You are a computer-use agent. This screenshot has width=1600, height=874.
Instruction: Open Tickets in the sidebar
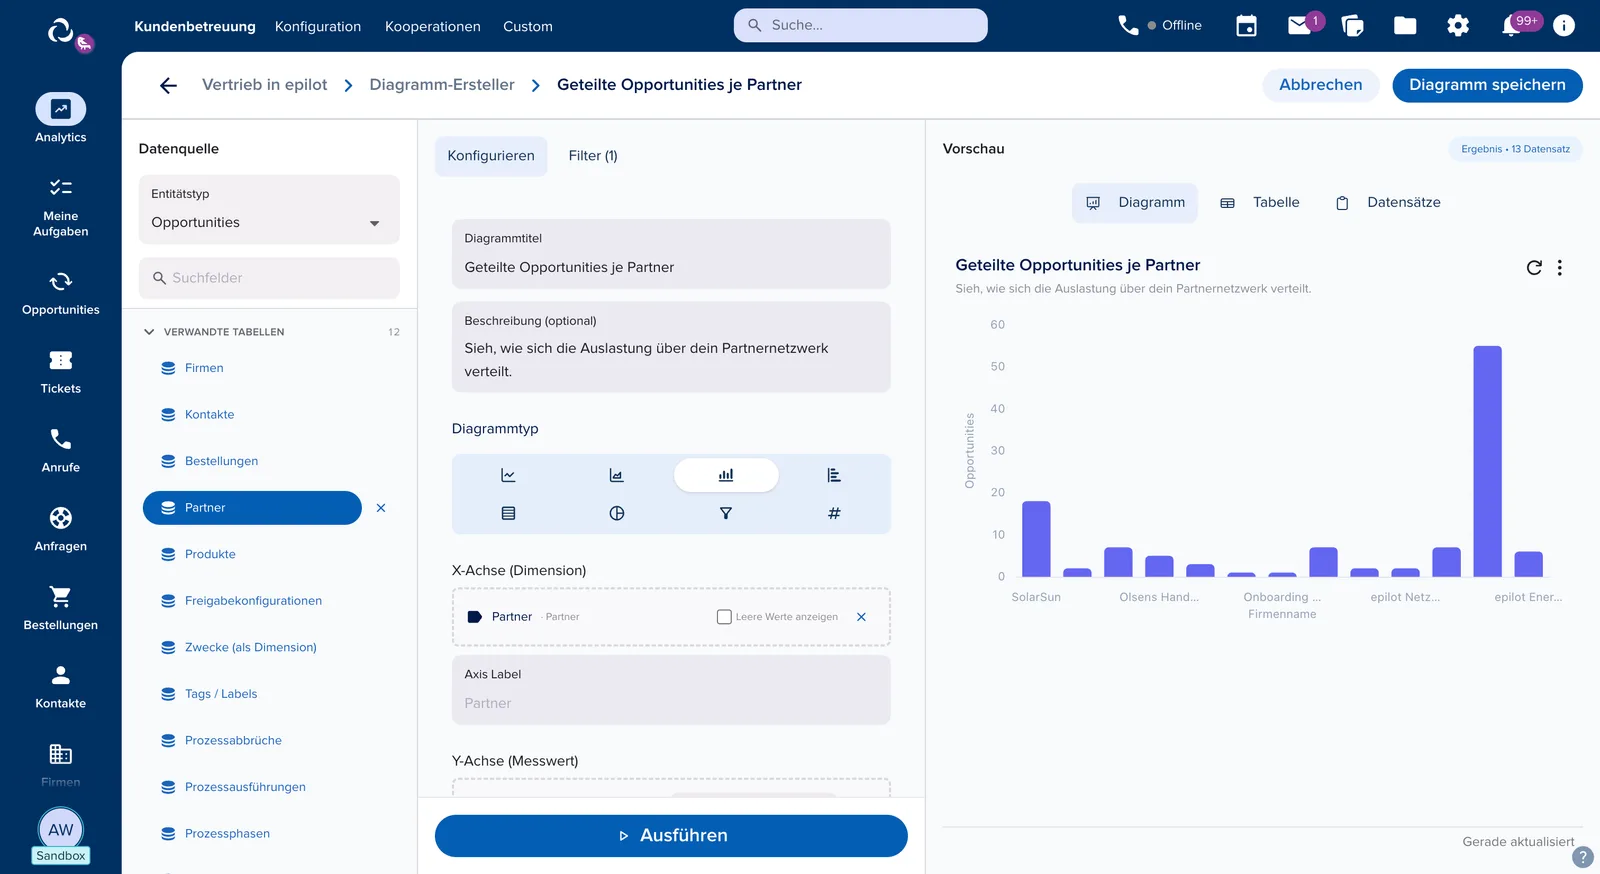click(61, 372)
